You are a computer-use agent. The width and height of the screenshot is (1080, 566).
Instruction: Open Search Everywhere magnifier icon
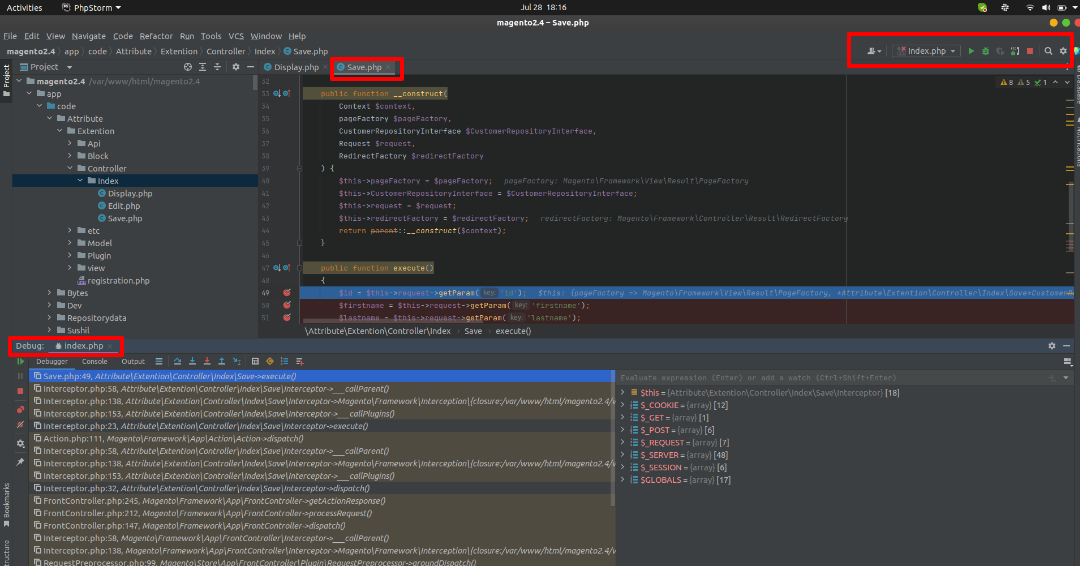[1048, 51]
